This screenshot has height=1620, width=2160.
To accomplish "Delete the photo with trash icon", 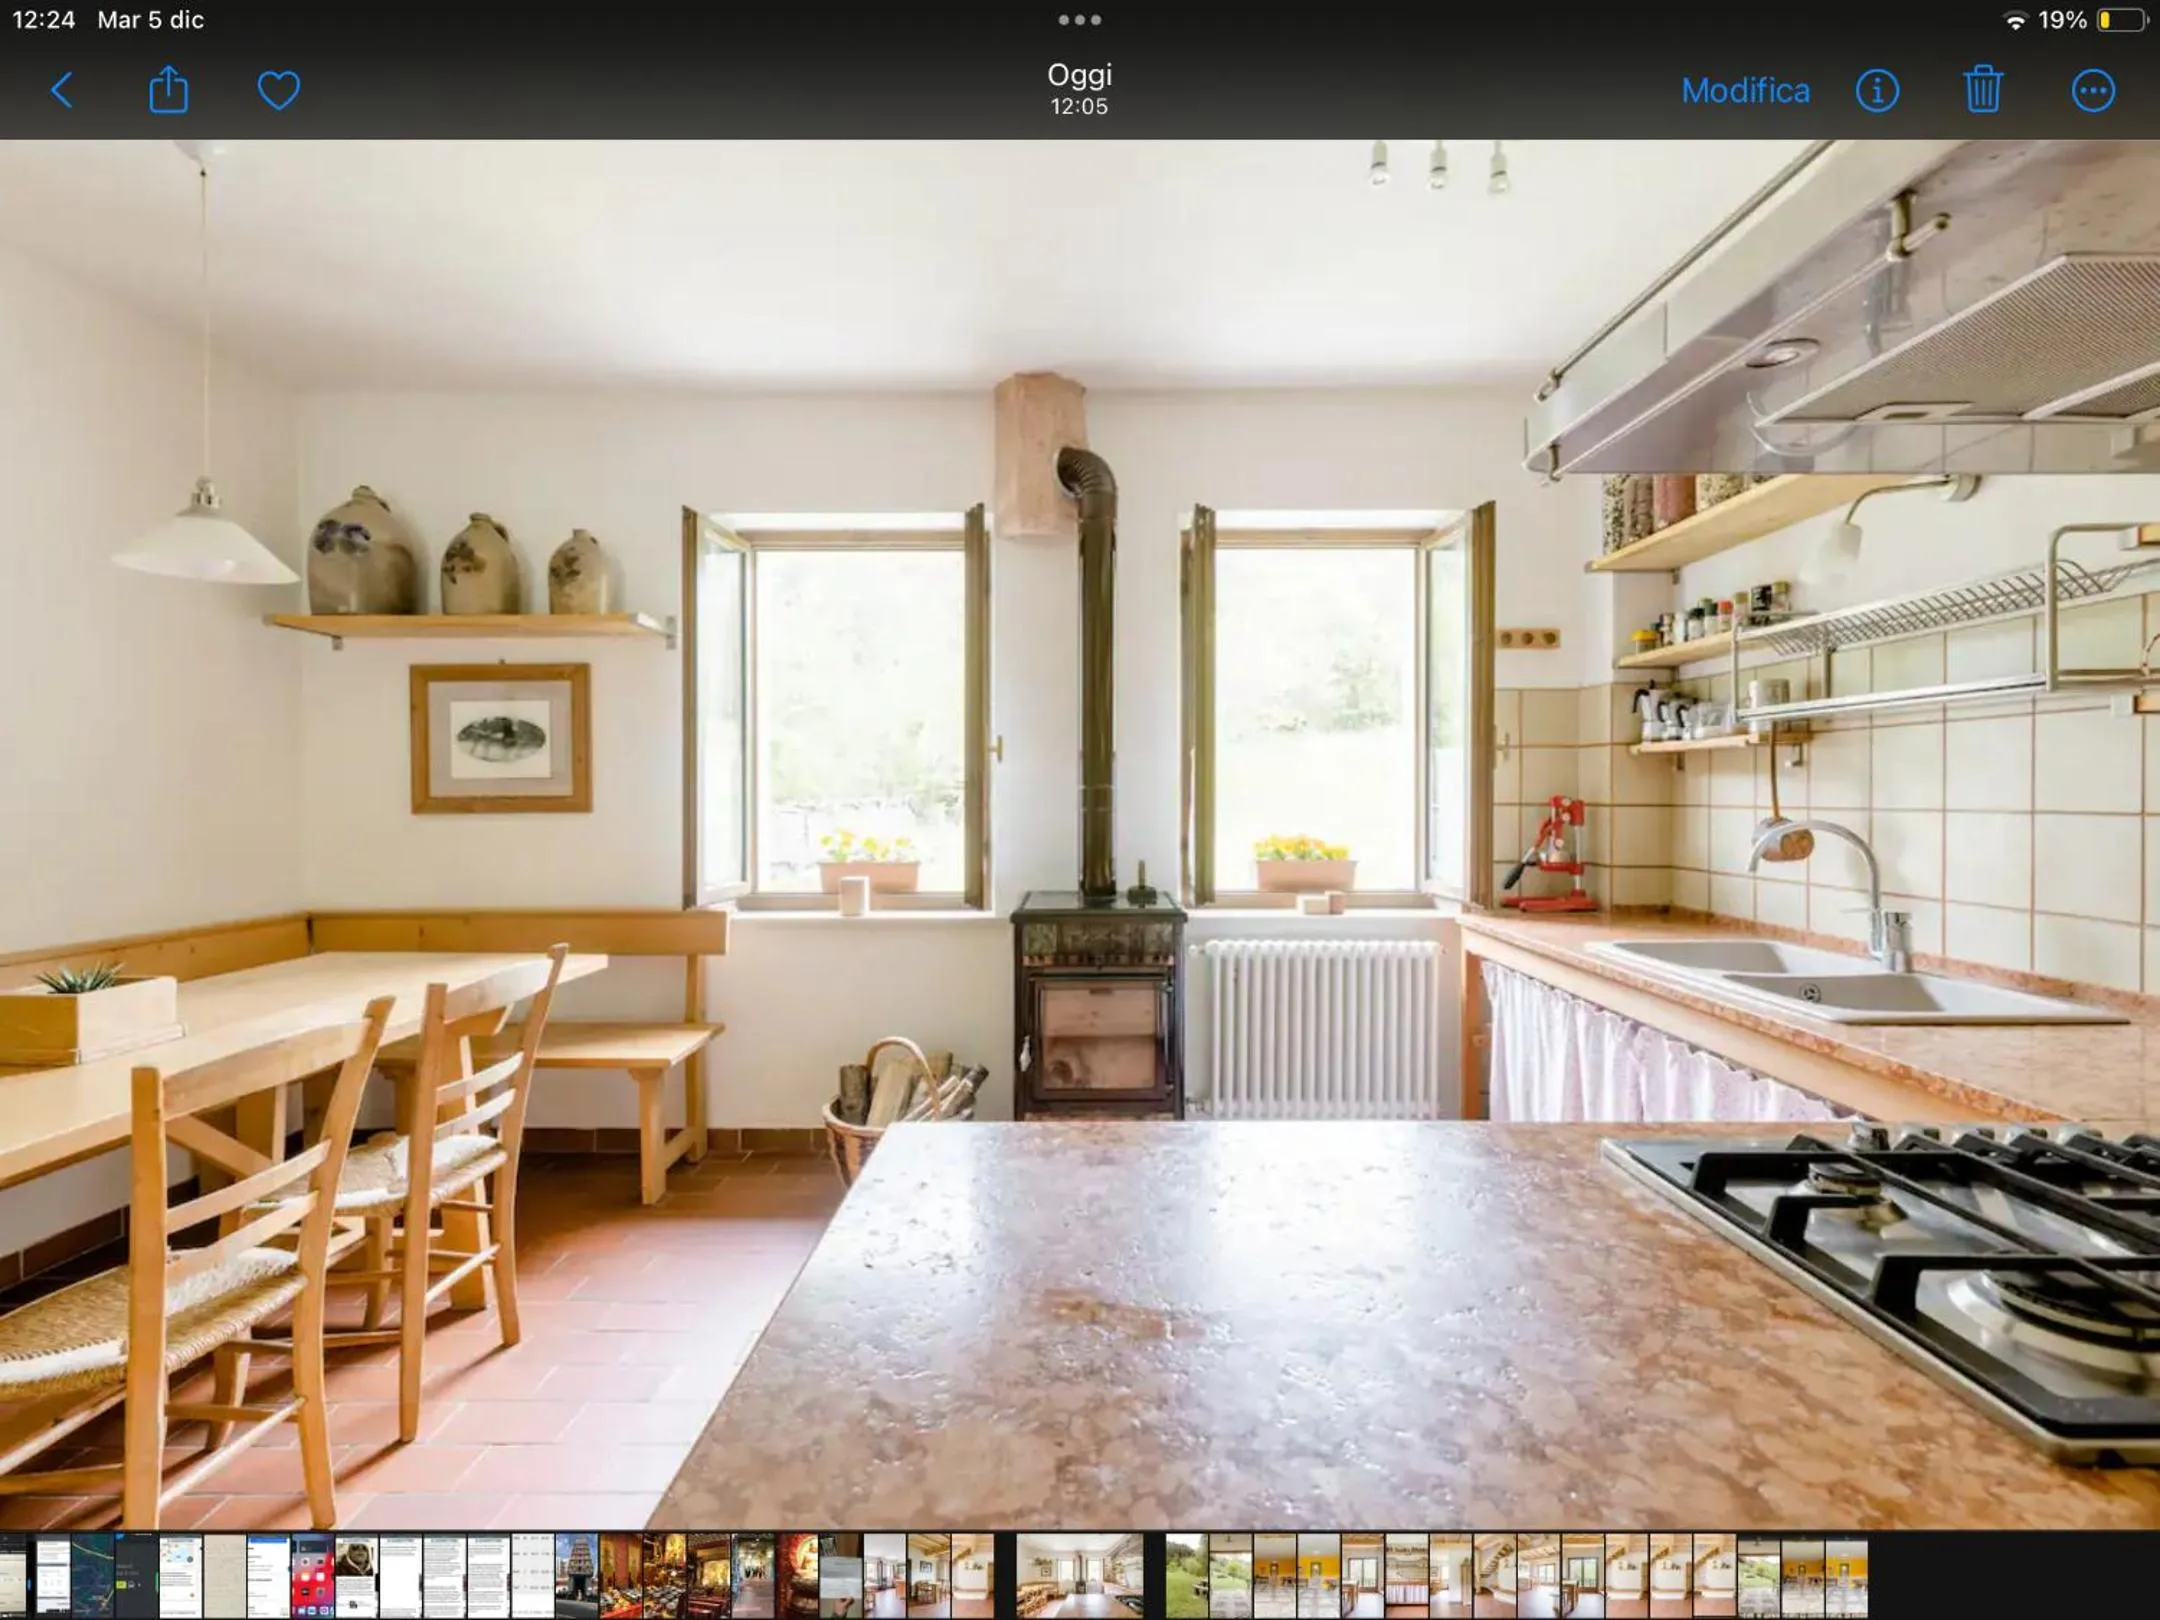I will 1983,90.
